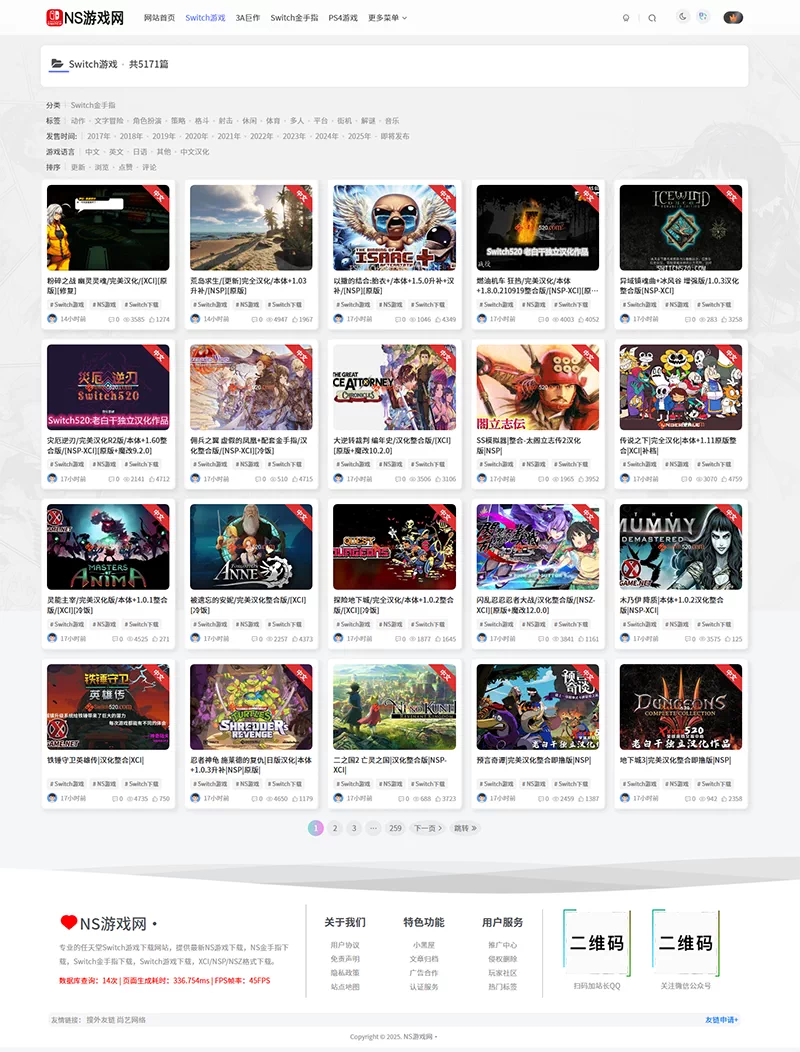This screenshot has width=800, height=1052.
Task: Click #Switch下载 tag on 探险地下城 card
Action: pos(427,624)
